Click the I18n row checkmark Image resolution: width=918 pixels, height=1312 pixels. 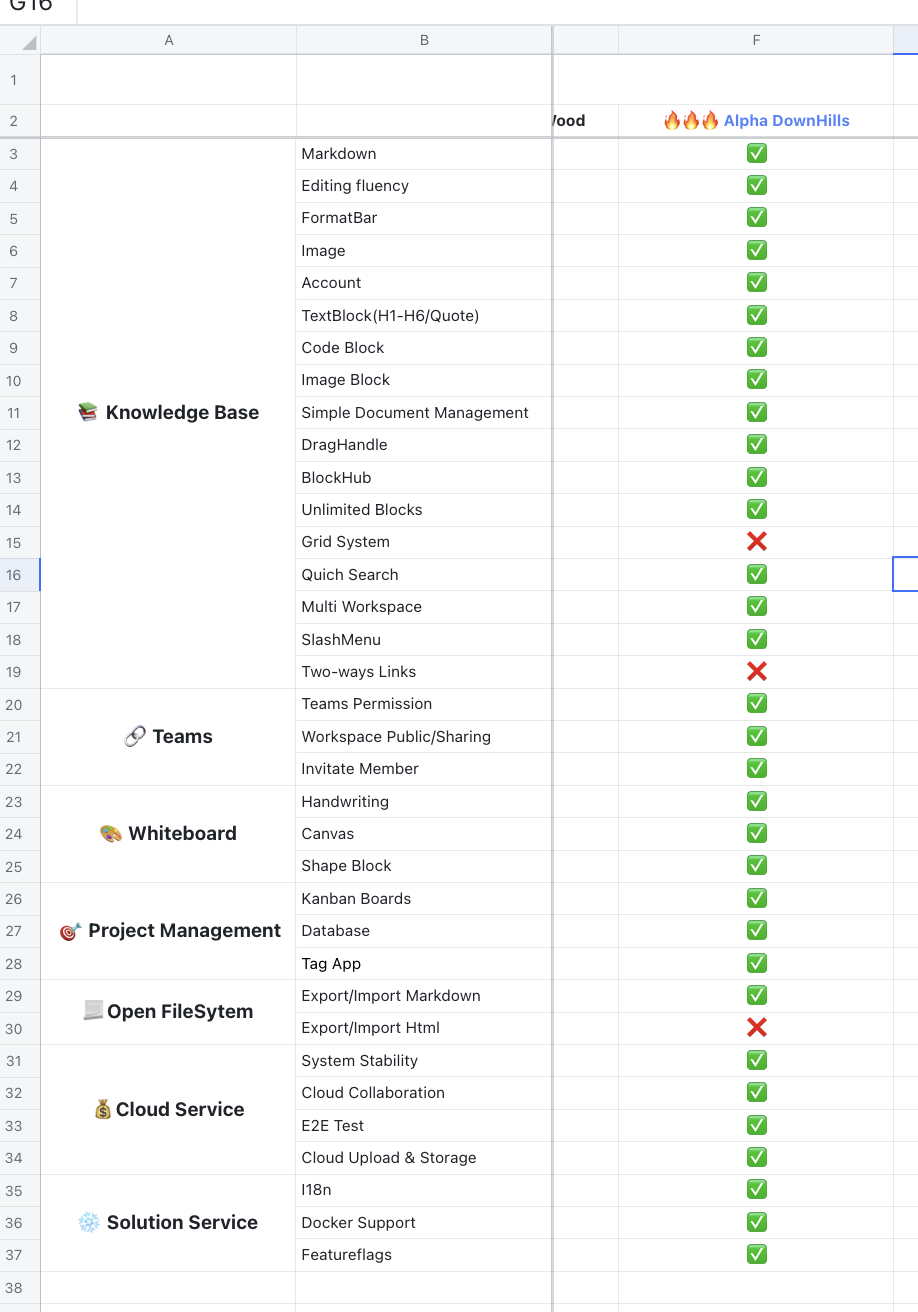coord(757,1189)
